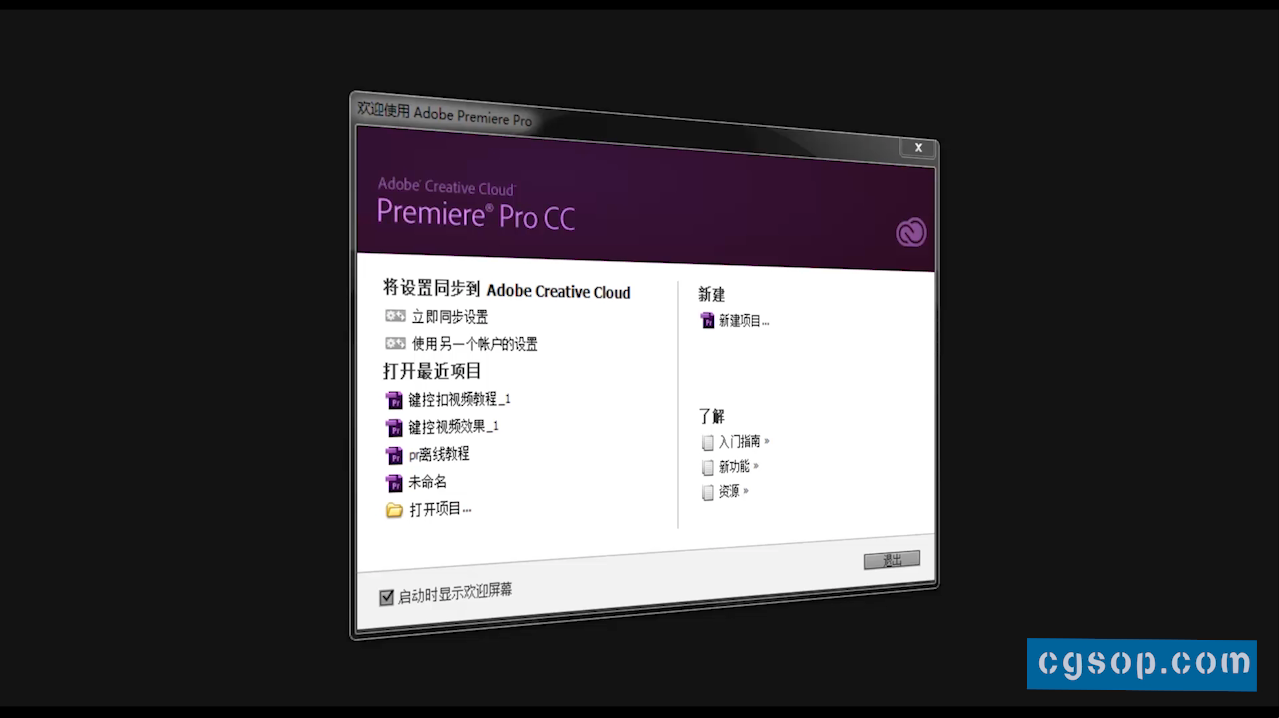
Task: Click the Pr icon for 键控扣视频教程_1
Action: (x=394, y=400)
